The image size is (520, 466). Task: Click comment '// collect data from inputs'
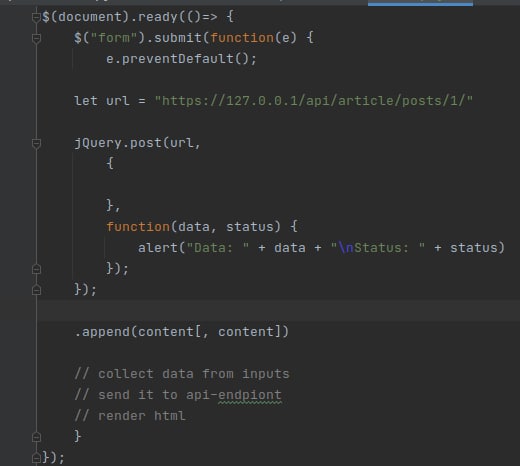(x=182, y=374)
